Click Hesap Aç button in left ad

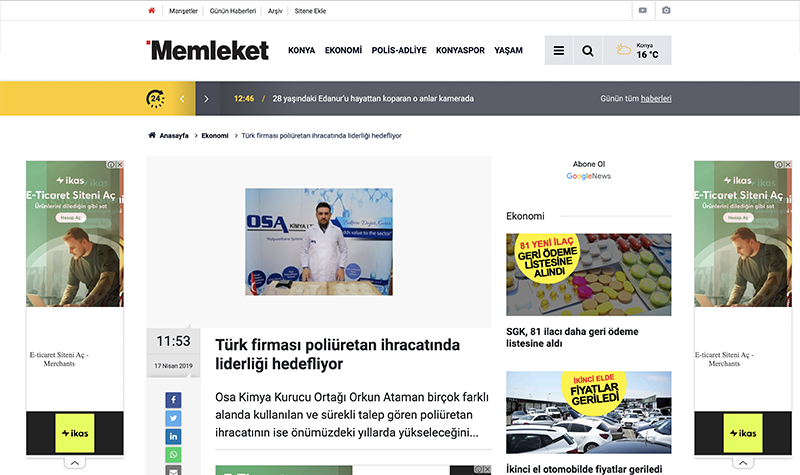(x=71, y=217)
